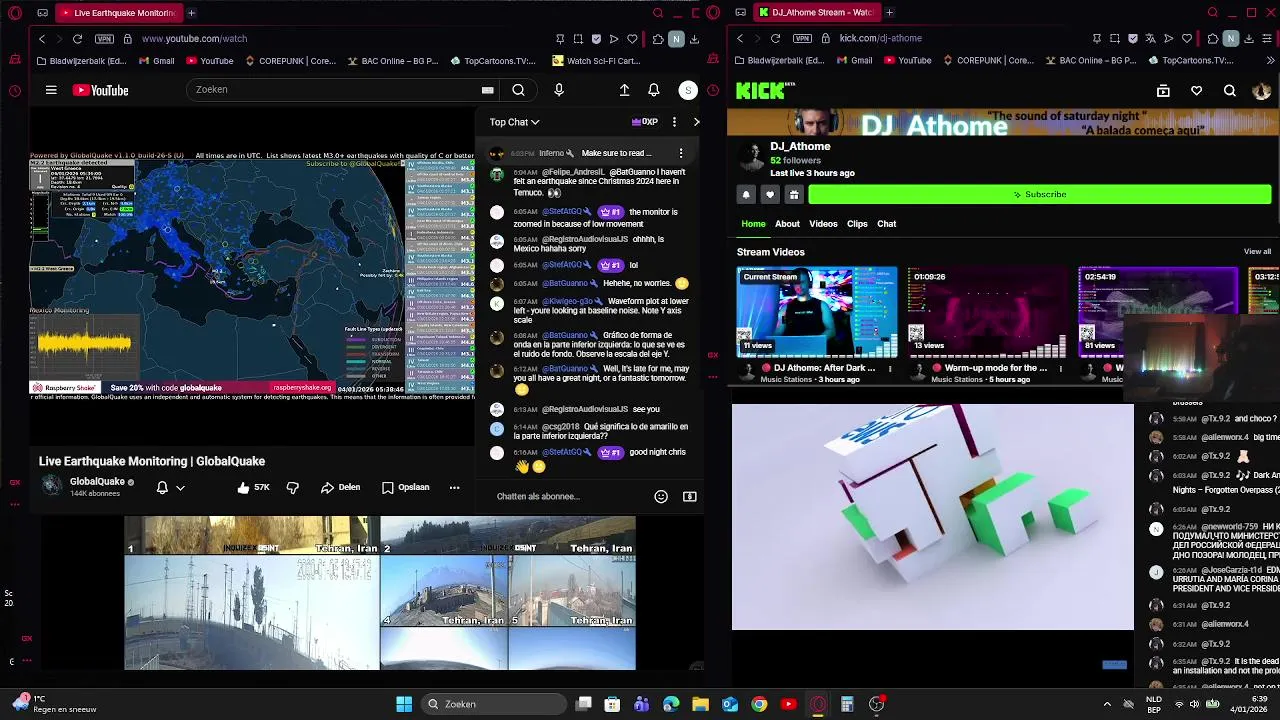
Task: Toggle VPN in the Kick window
Action: 802,38
